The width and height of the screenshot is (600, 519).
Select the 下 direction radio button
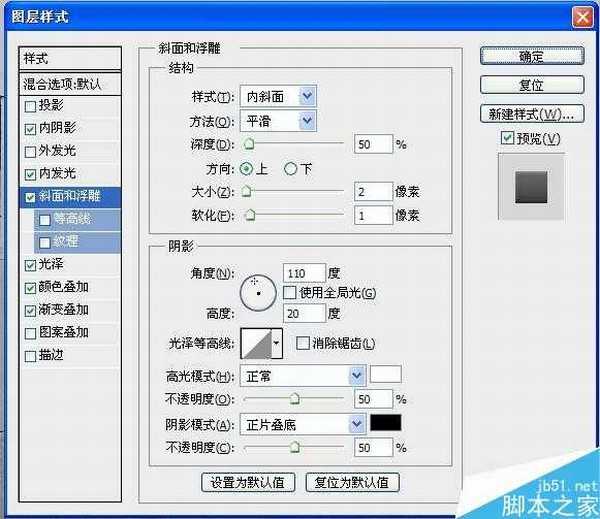[291, 169]
